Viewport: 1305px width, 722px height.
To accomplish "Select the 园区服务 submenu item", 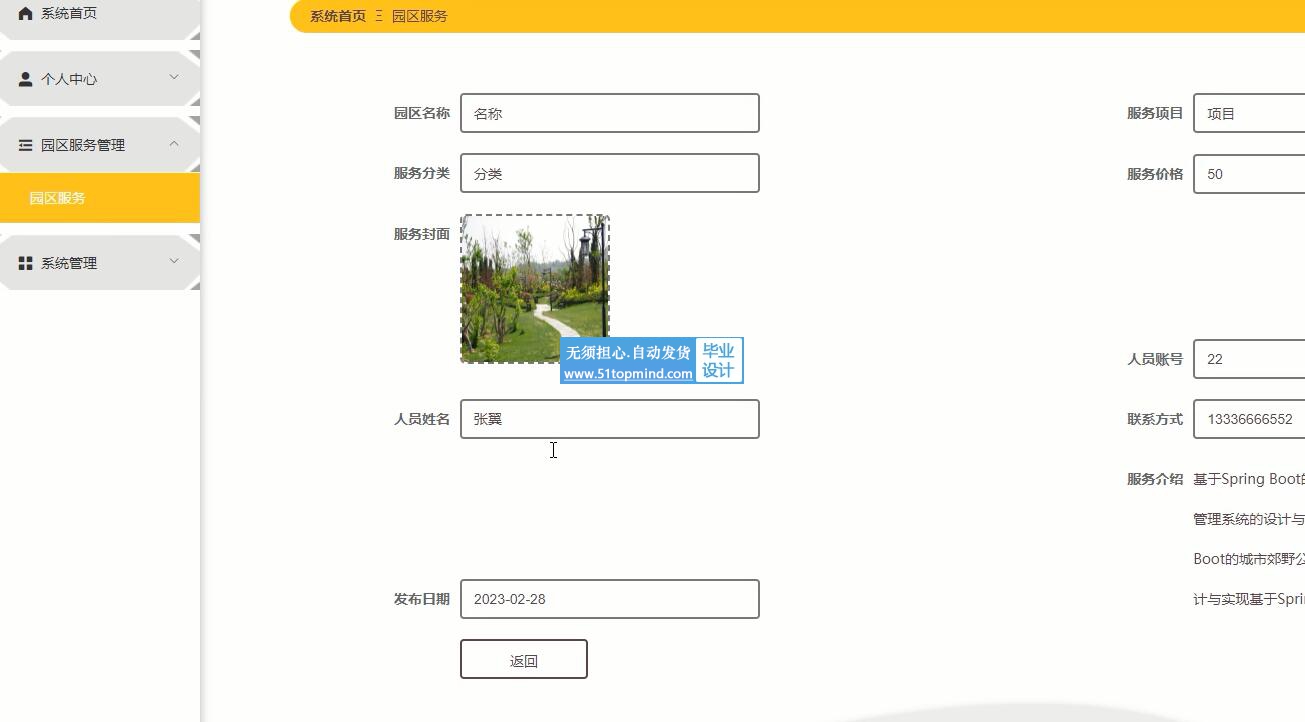I will click(100, 198).
